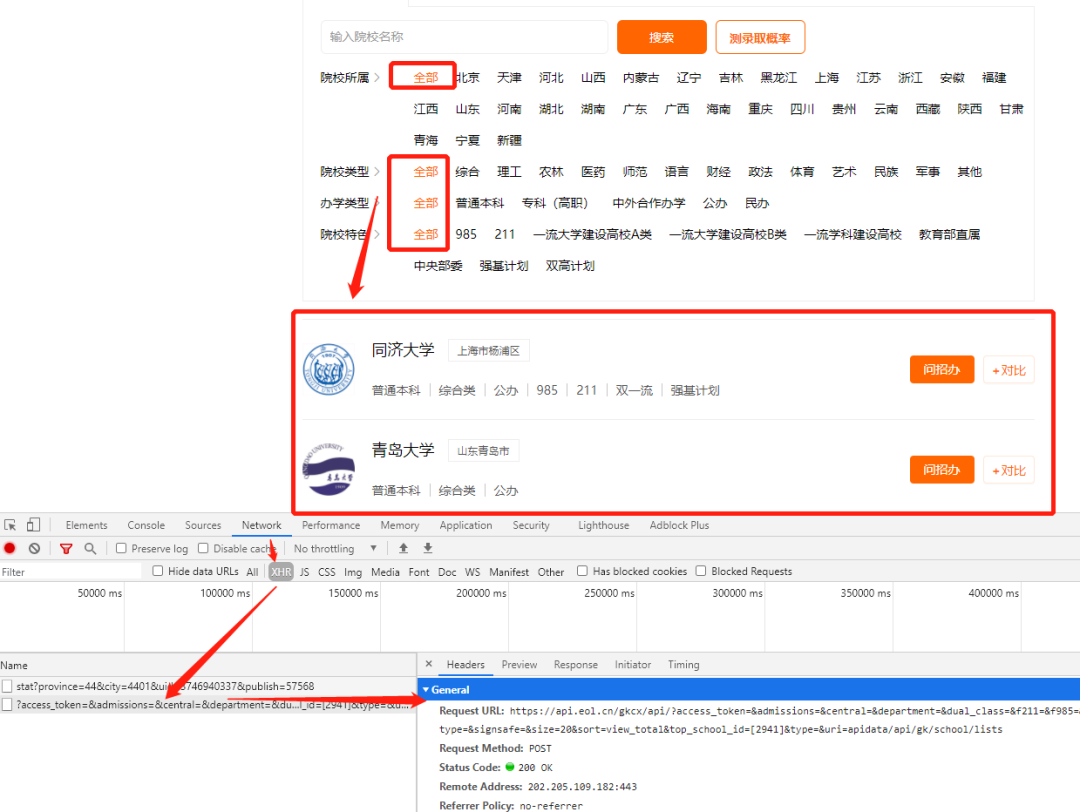Tick the checkbox beside ?access_token= request
The height and width of the screenshot is (812, 1080).
coord(7,705)
